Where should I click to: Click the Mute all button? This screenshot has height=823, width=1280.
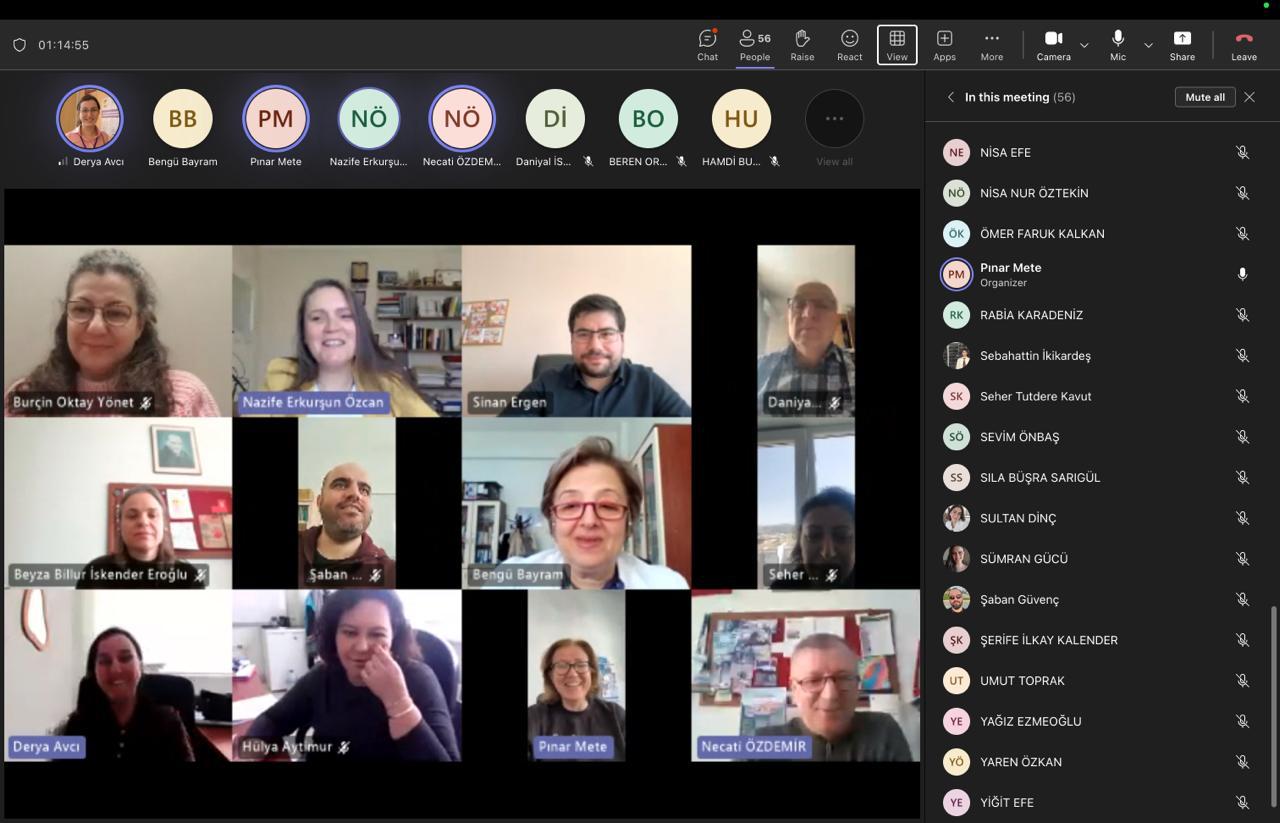pyautogui.click(x=1205, y=97)
